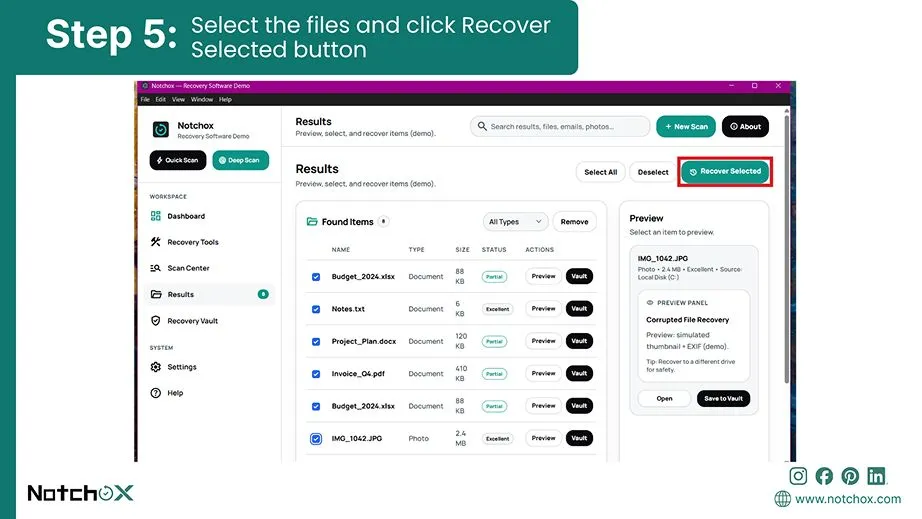Expand the All Types filter dropdown
Screen dimensions: 922x519
(x=515, y=222)
